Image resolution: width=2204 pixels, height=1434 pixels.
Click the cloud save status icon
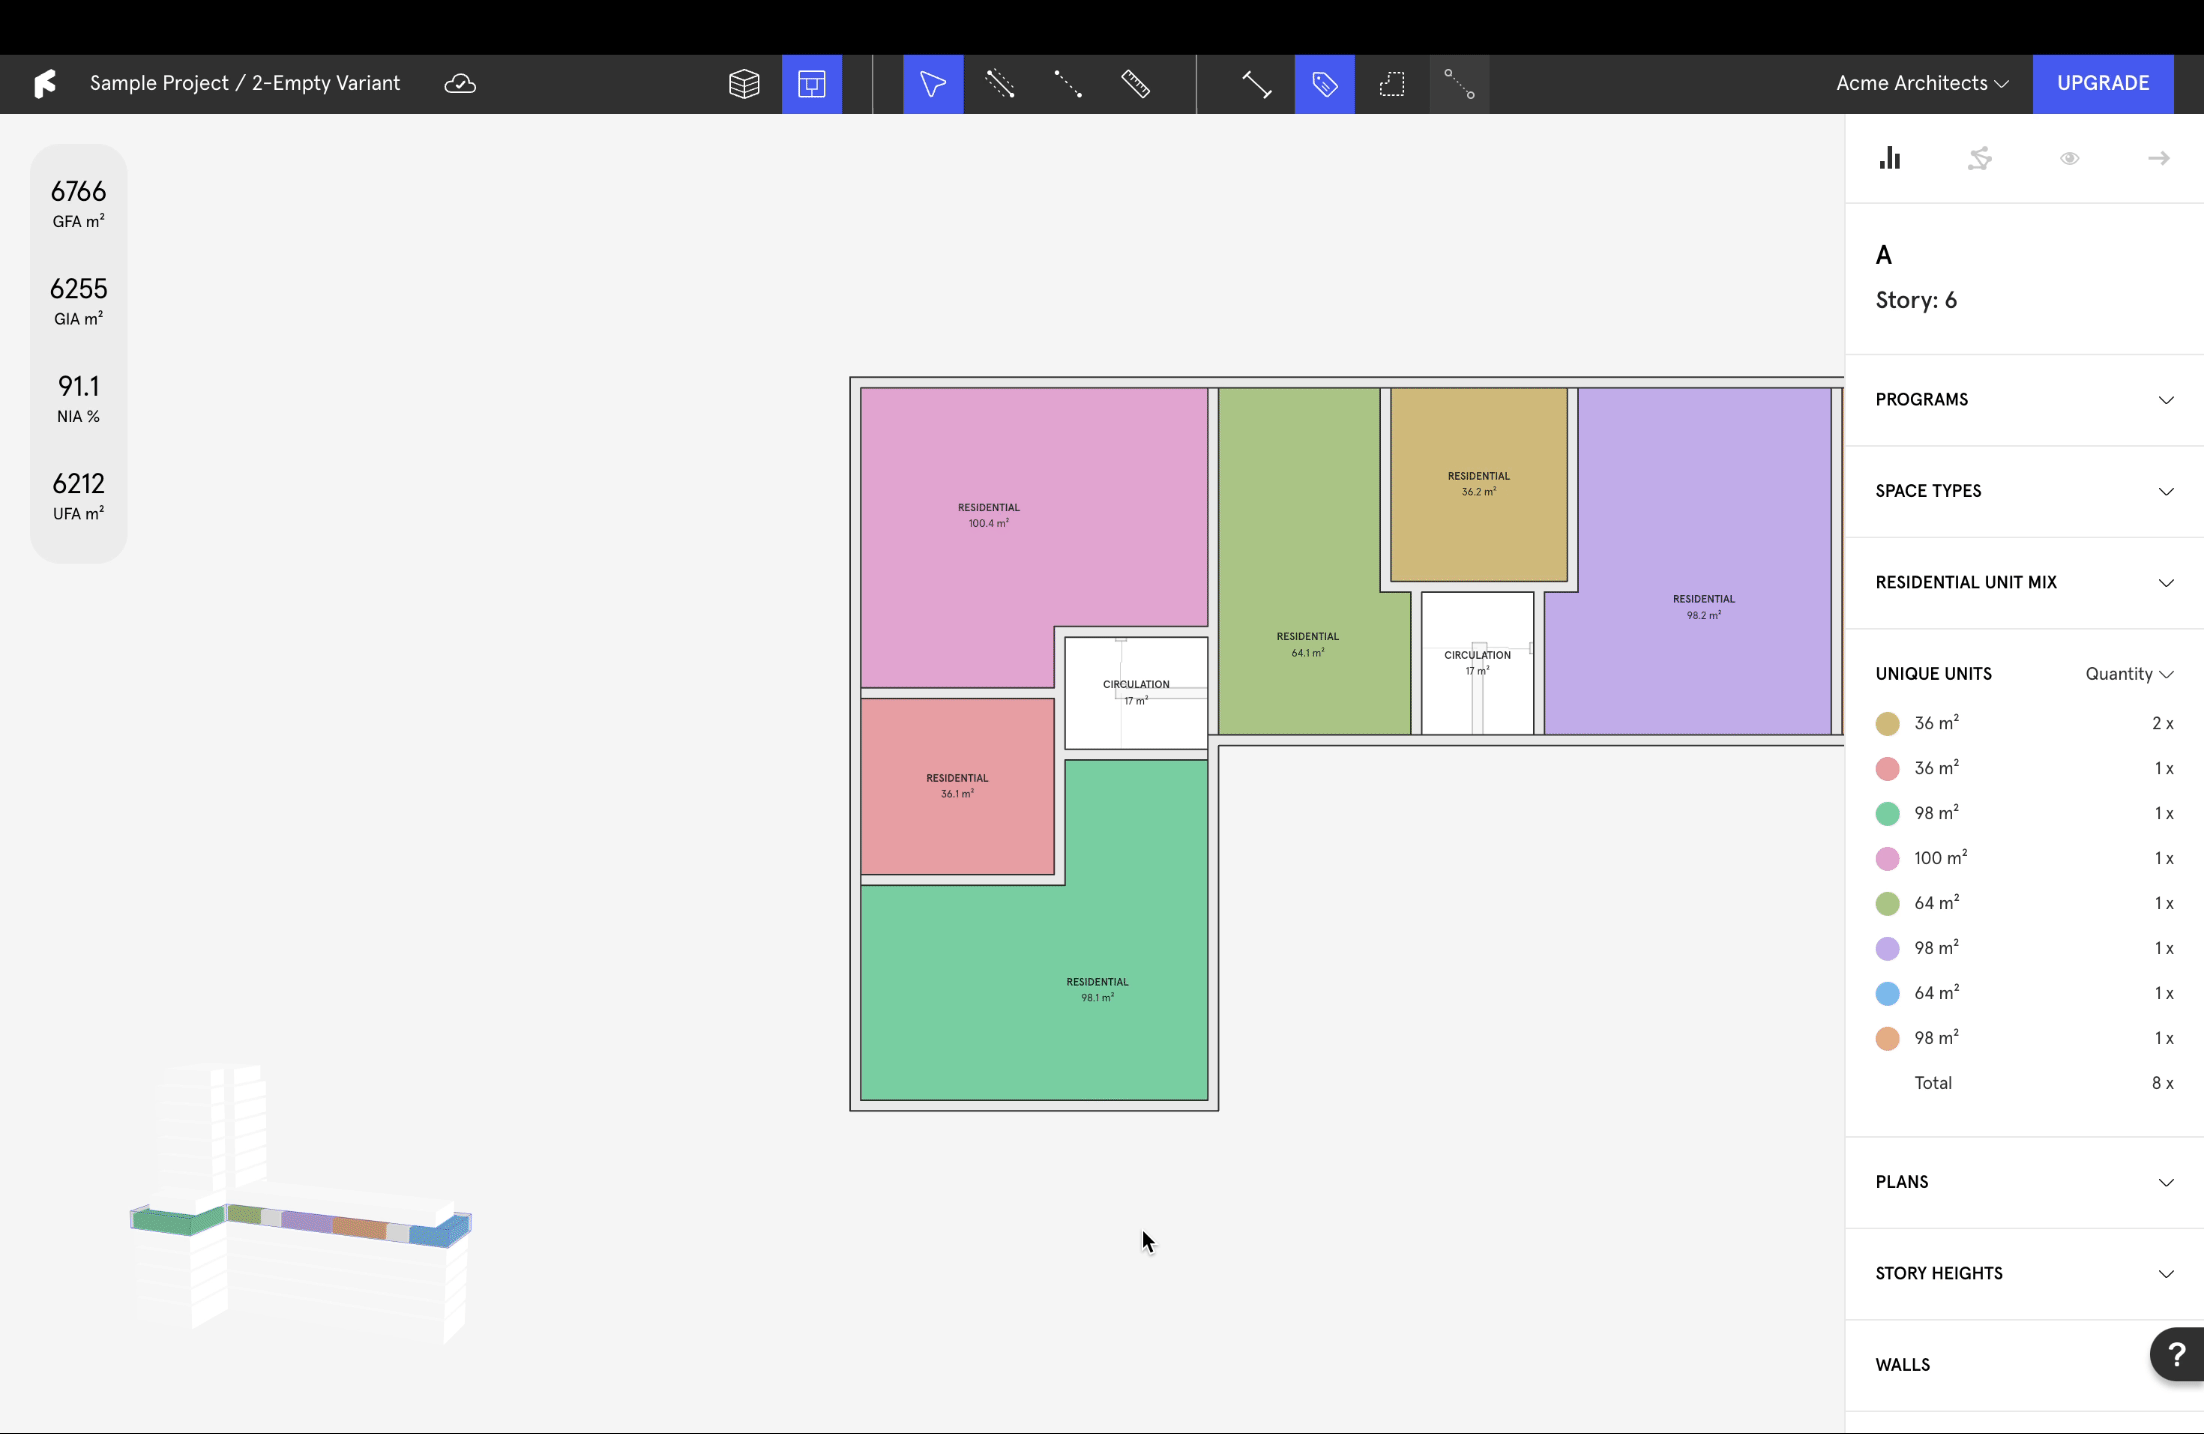pos(460,83)
